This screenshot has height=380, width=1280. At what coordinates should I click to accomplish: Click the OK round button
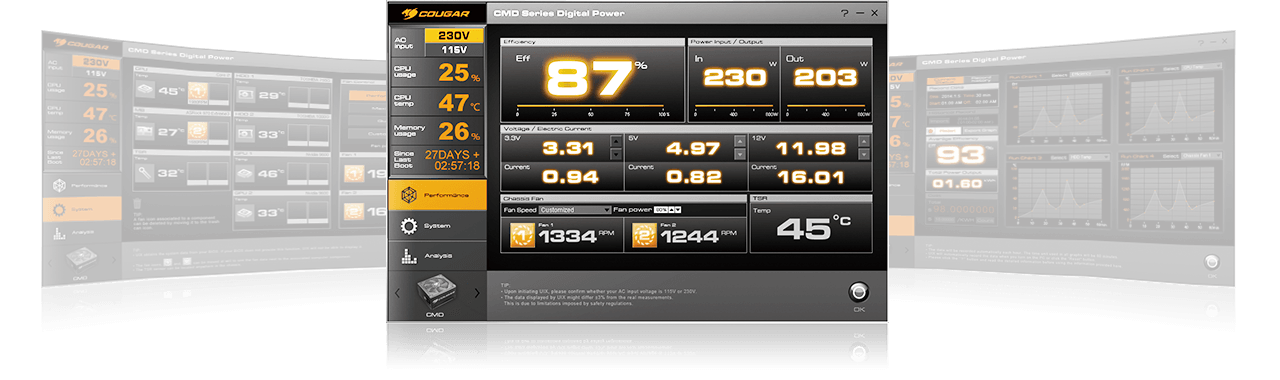[x=858, y=292]
